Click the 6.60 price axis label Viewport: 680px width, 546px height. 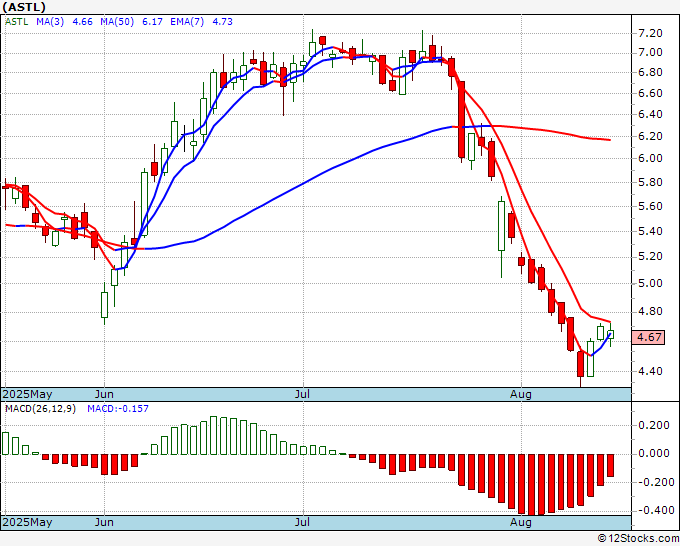[x=651, y=93]
